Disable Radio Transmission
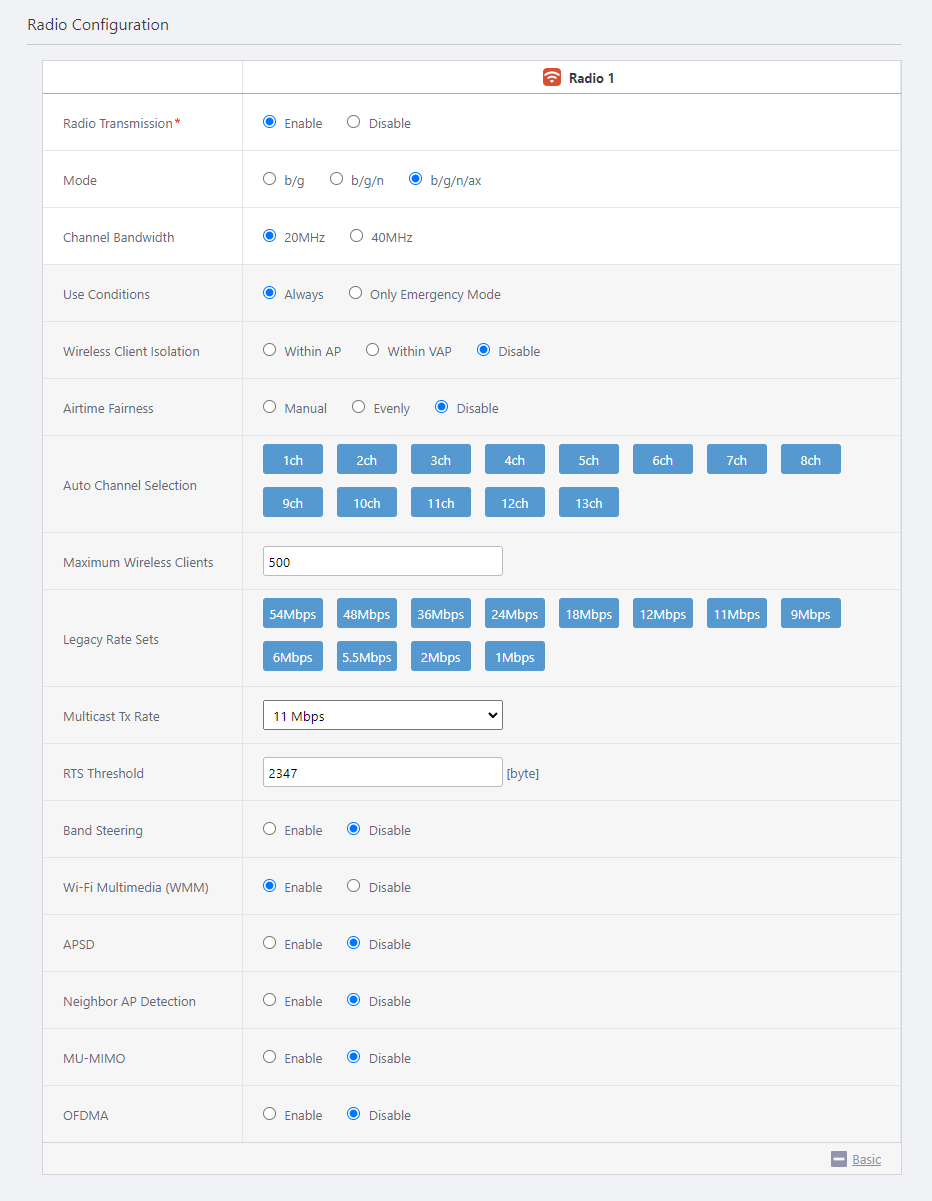The height and width of the screenshot is (1201, 932). click(354, 123)
